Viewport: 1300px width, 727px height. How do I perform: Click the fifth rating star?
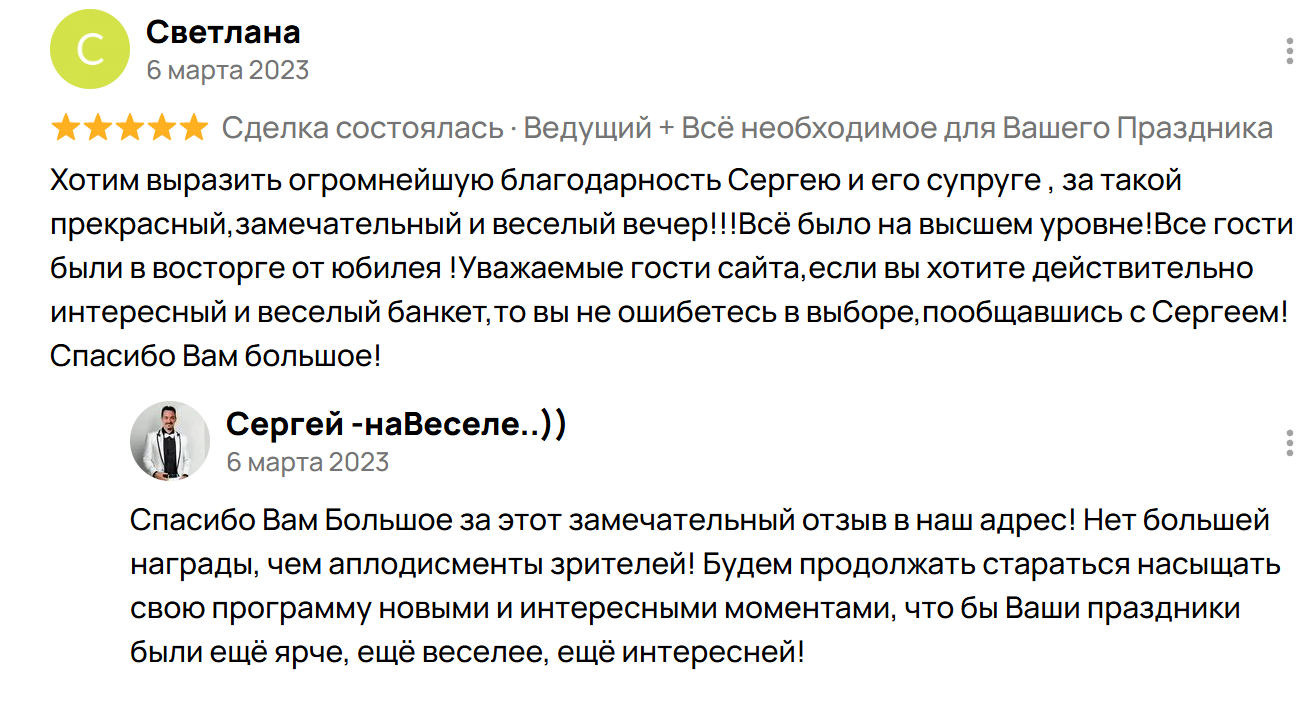tap(193, 128)
